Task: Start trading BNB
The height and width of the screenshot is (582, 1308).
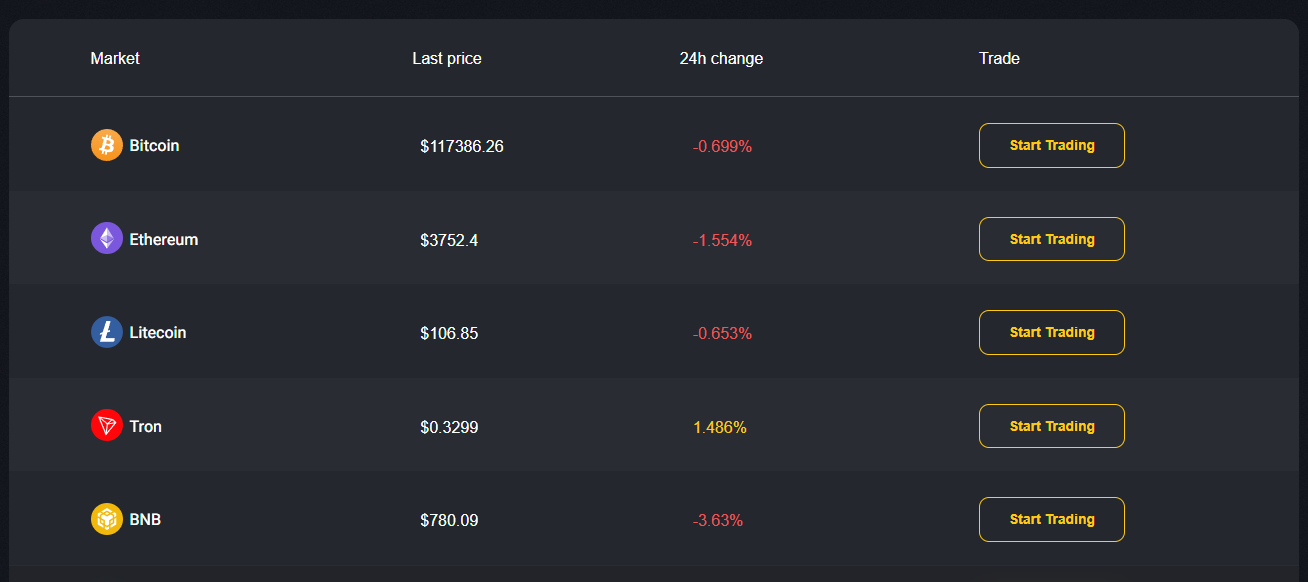Action: pyautogui.click(x=1052, y=519)
